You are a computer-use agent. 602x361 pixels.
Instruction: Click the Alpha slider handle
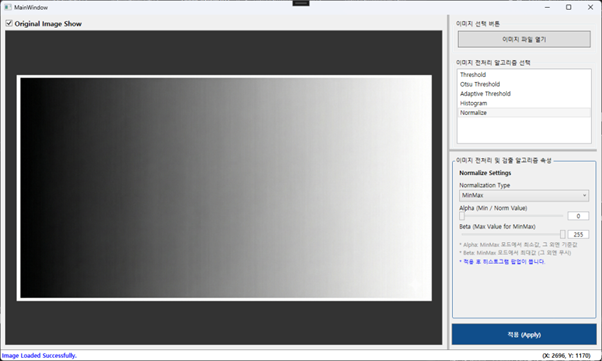(x=462, y=216)
